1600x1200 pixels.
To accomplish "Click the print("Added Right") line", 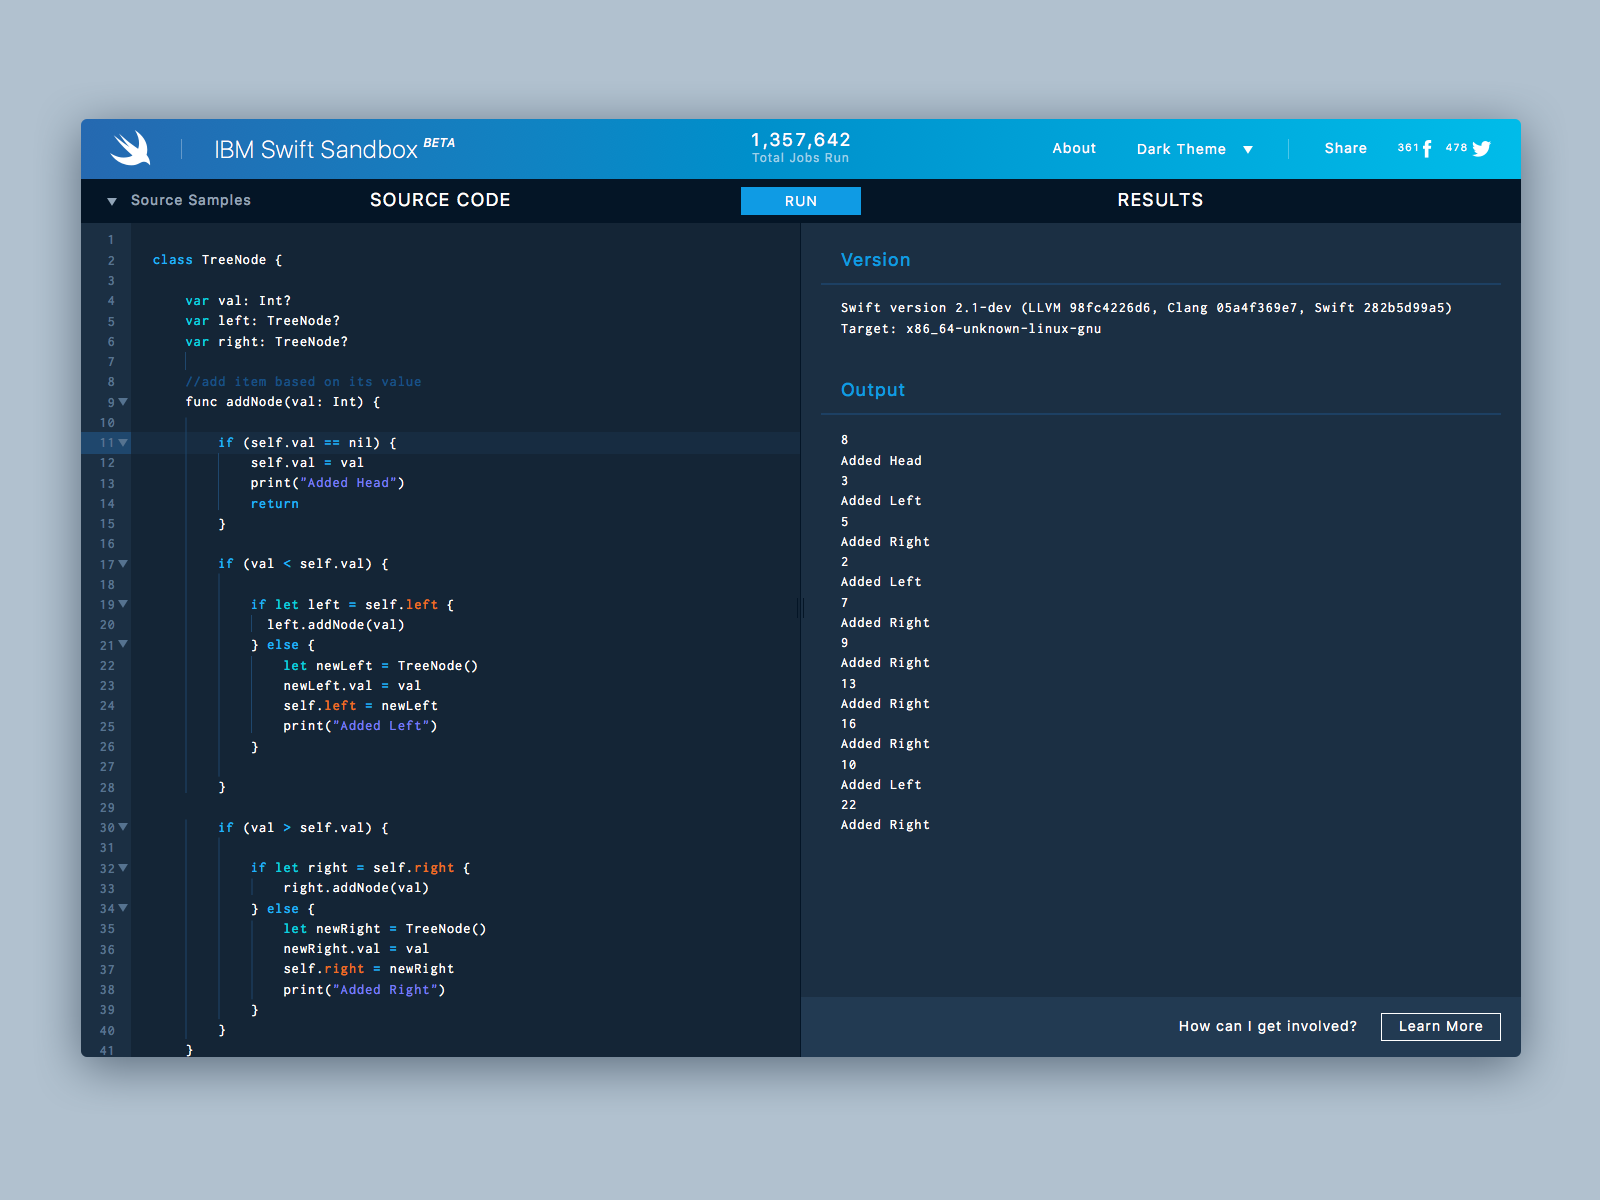I will coord(364,990).
